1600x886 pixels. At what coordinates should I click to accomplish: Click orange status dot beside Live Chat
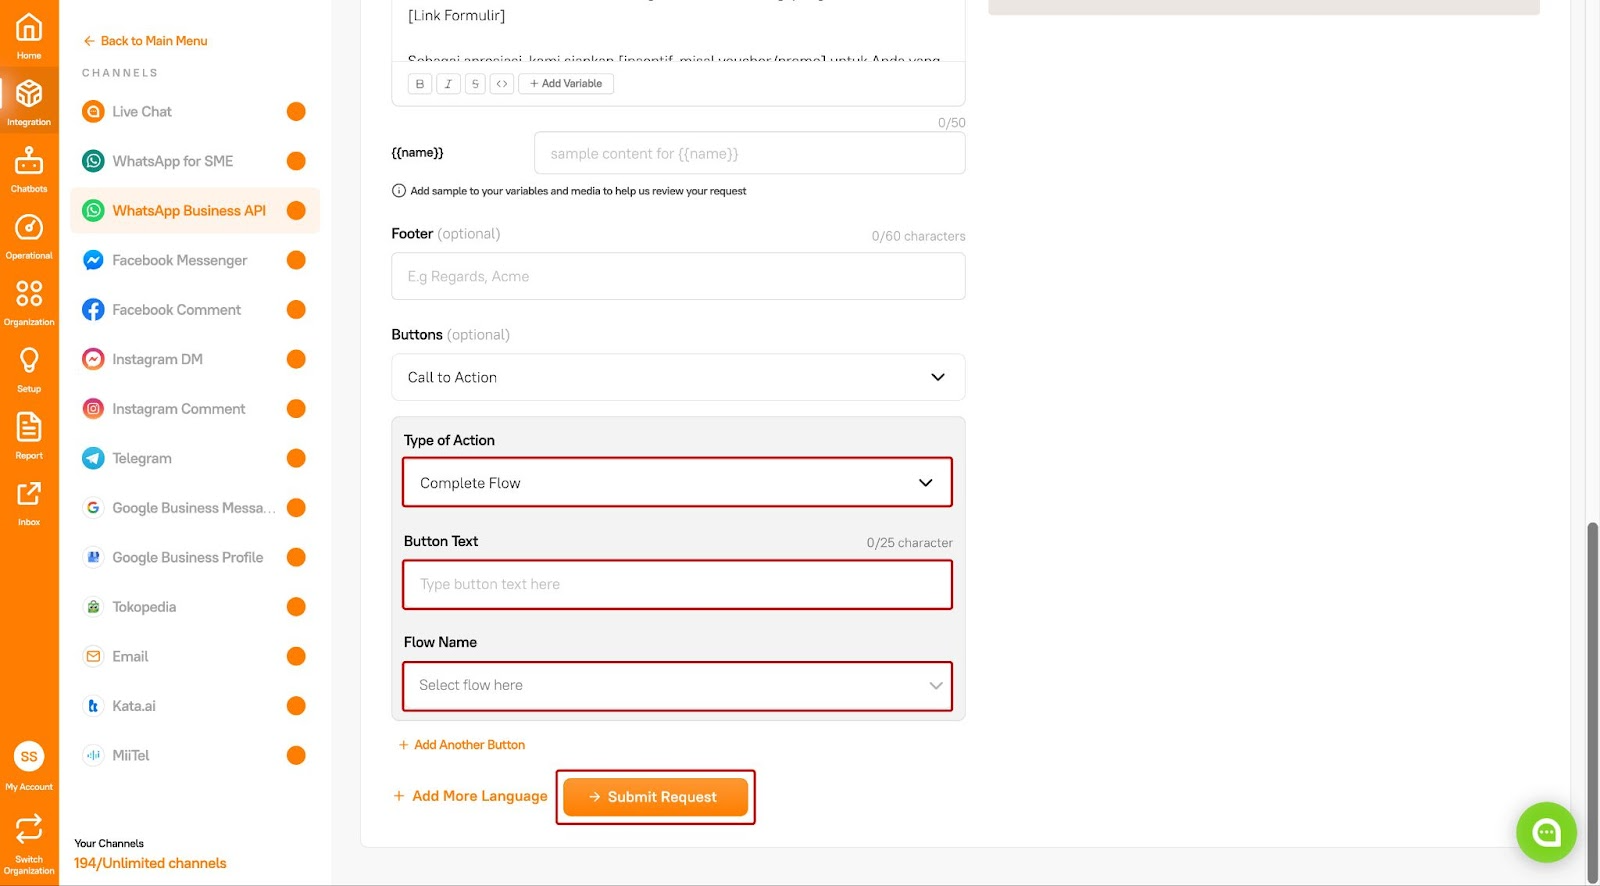(x=296, y=112)
